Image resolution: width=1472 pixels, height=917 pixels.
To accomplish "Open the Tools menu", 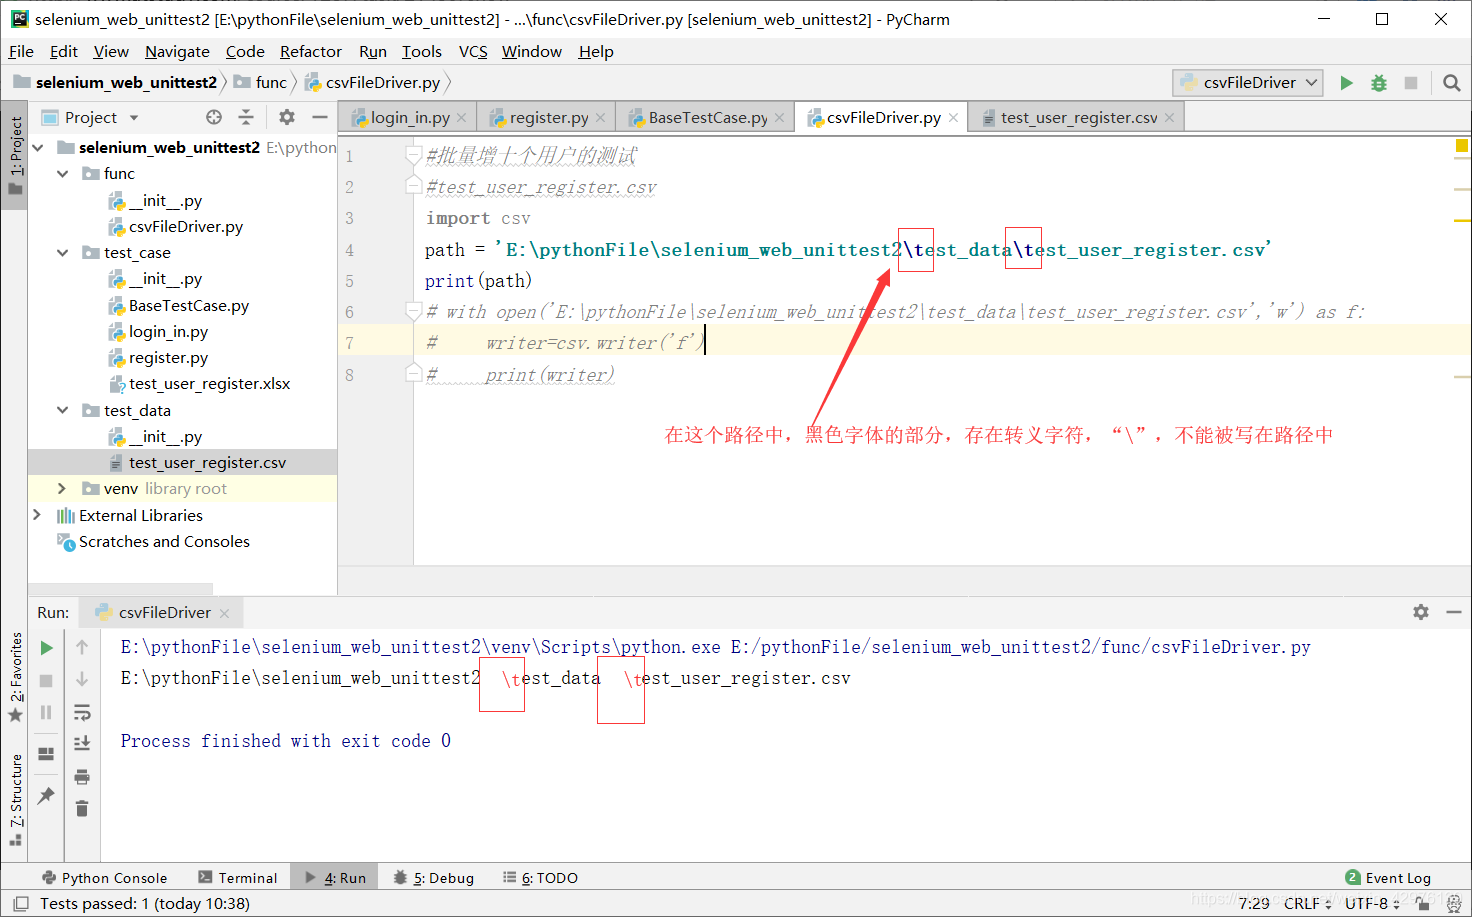I will pyautogui.click(x=421, y=52).
